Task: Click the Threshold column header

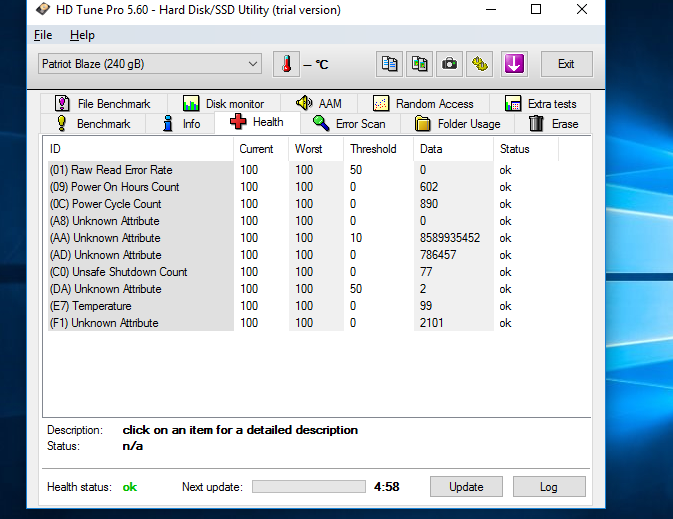Action: [379, 149]
